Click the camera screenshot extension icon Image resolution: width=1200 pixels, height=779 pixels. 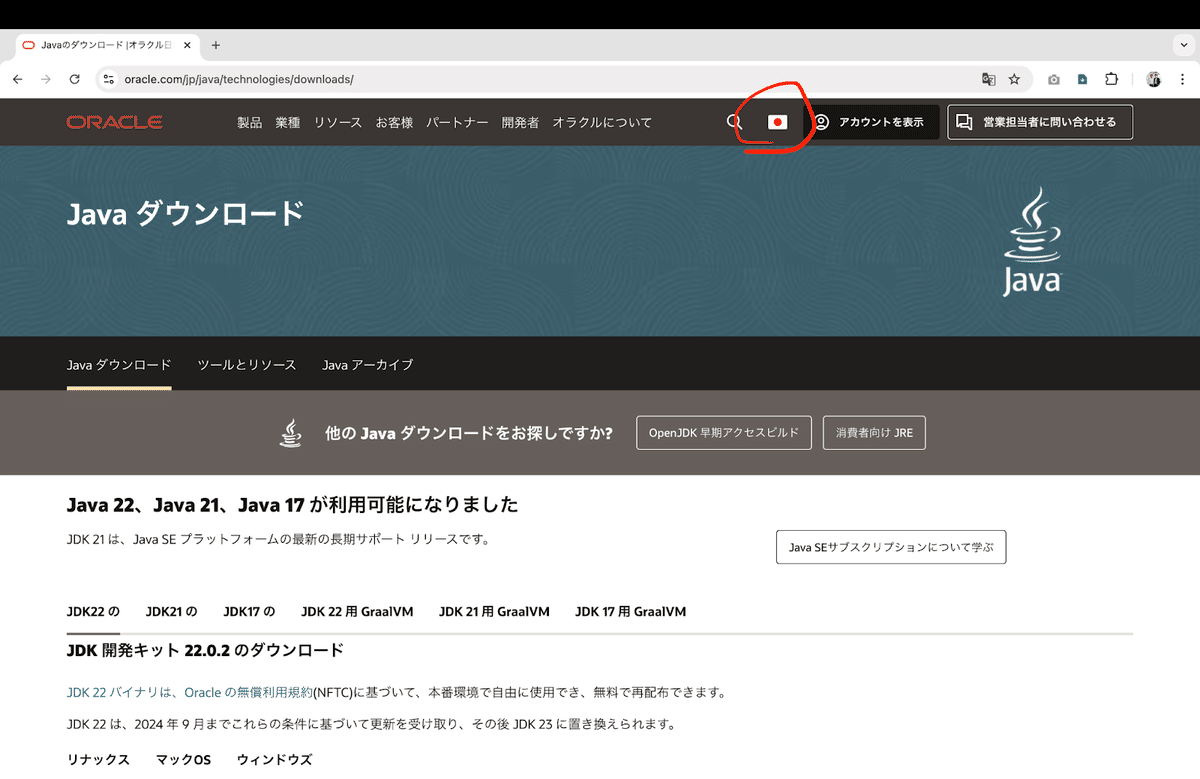1054,79
